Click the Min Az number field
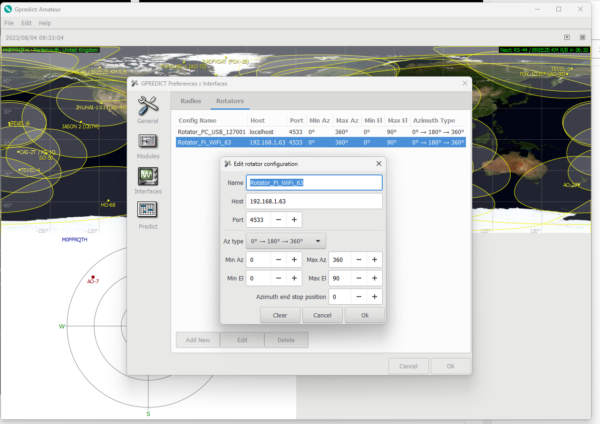600x424 pixels. pos(258,259)
